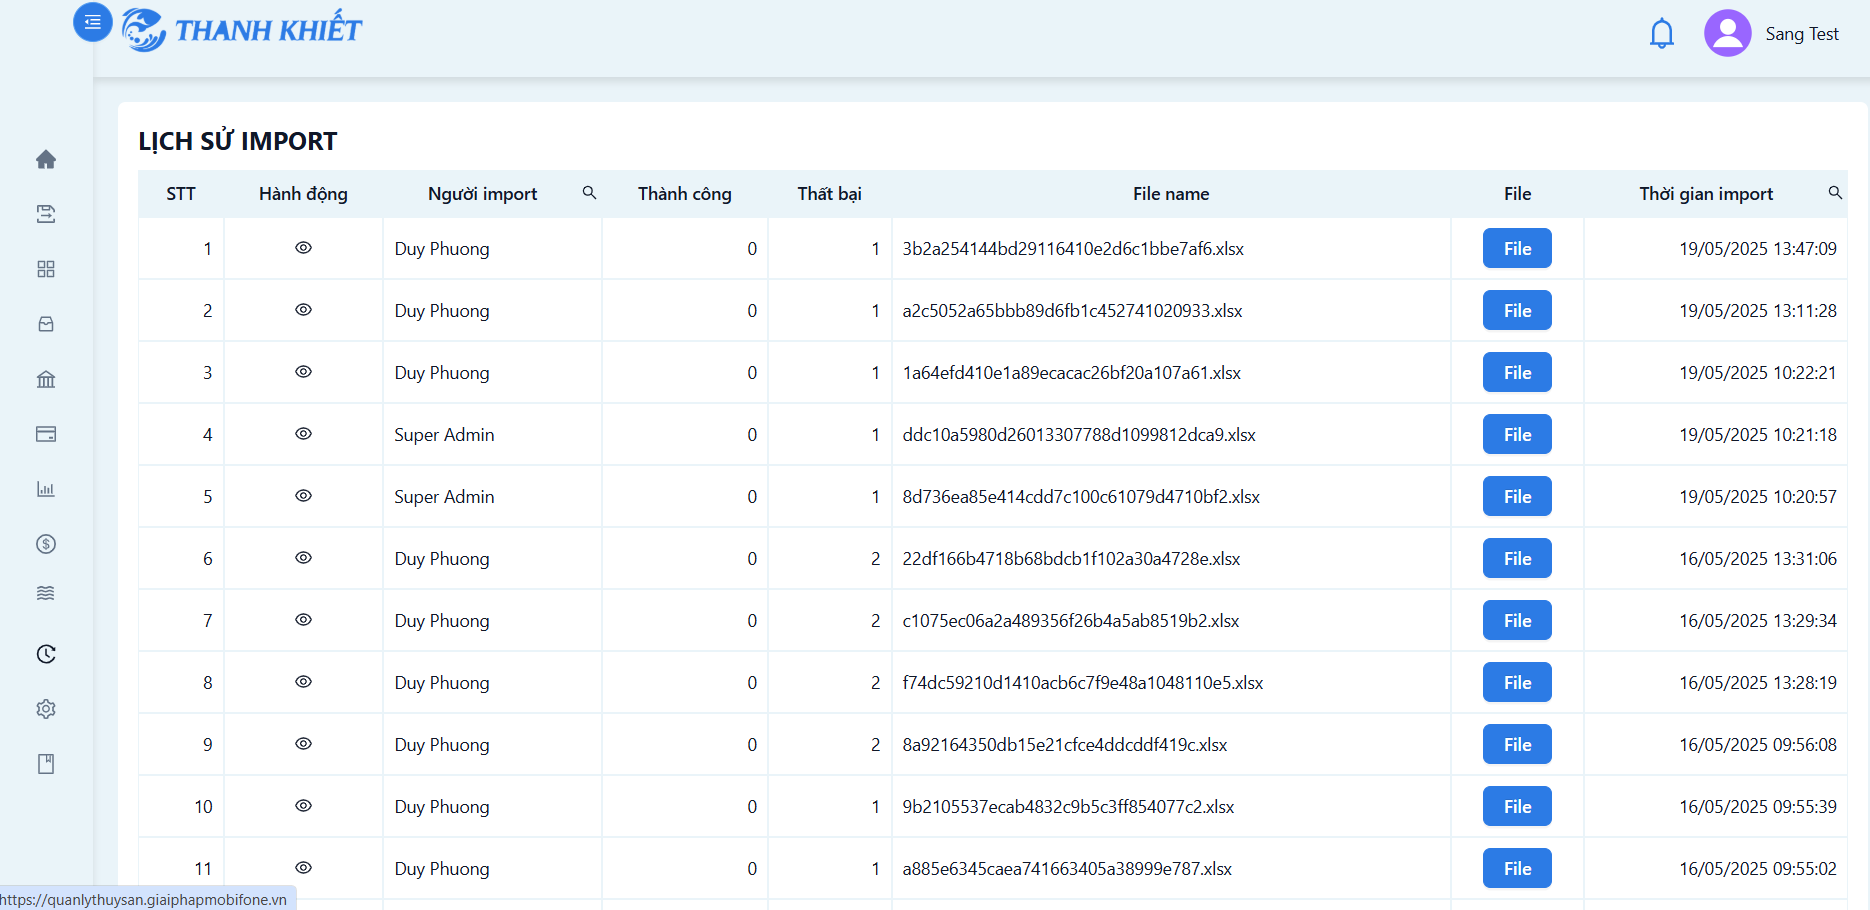Click the LỊCH SỬ IMPORT heading
1870x910 pixels.
[238, 141]
